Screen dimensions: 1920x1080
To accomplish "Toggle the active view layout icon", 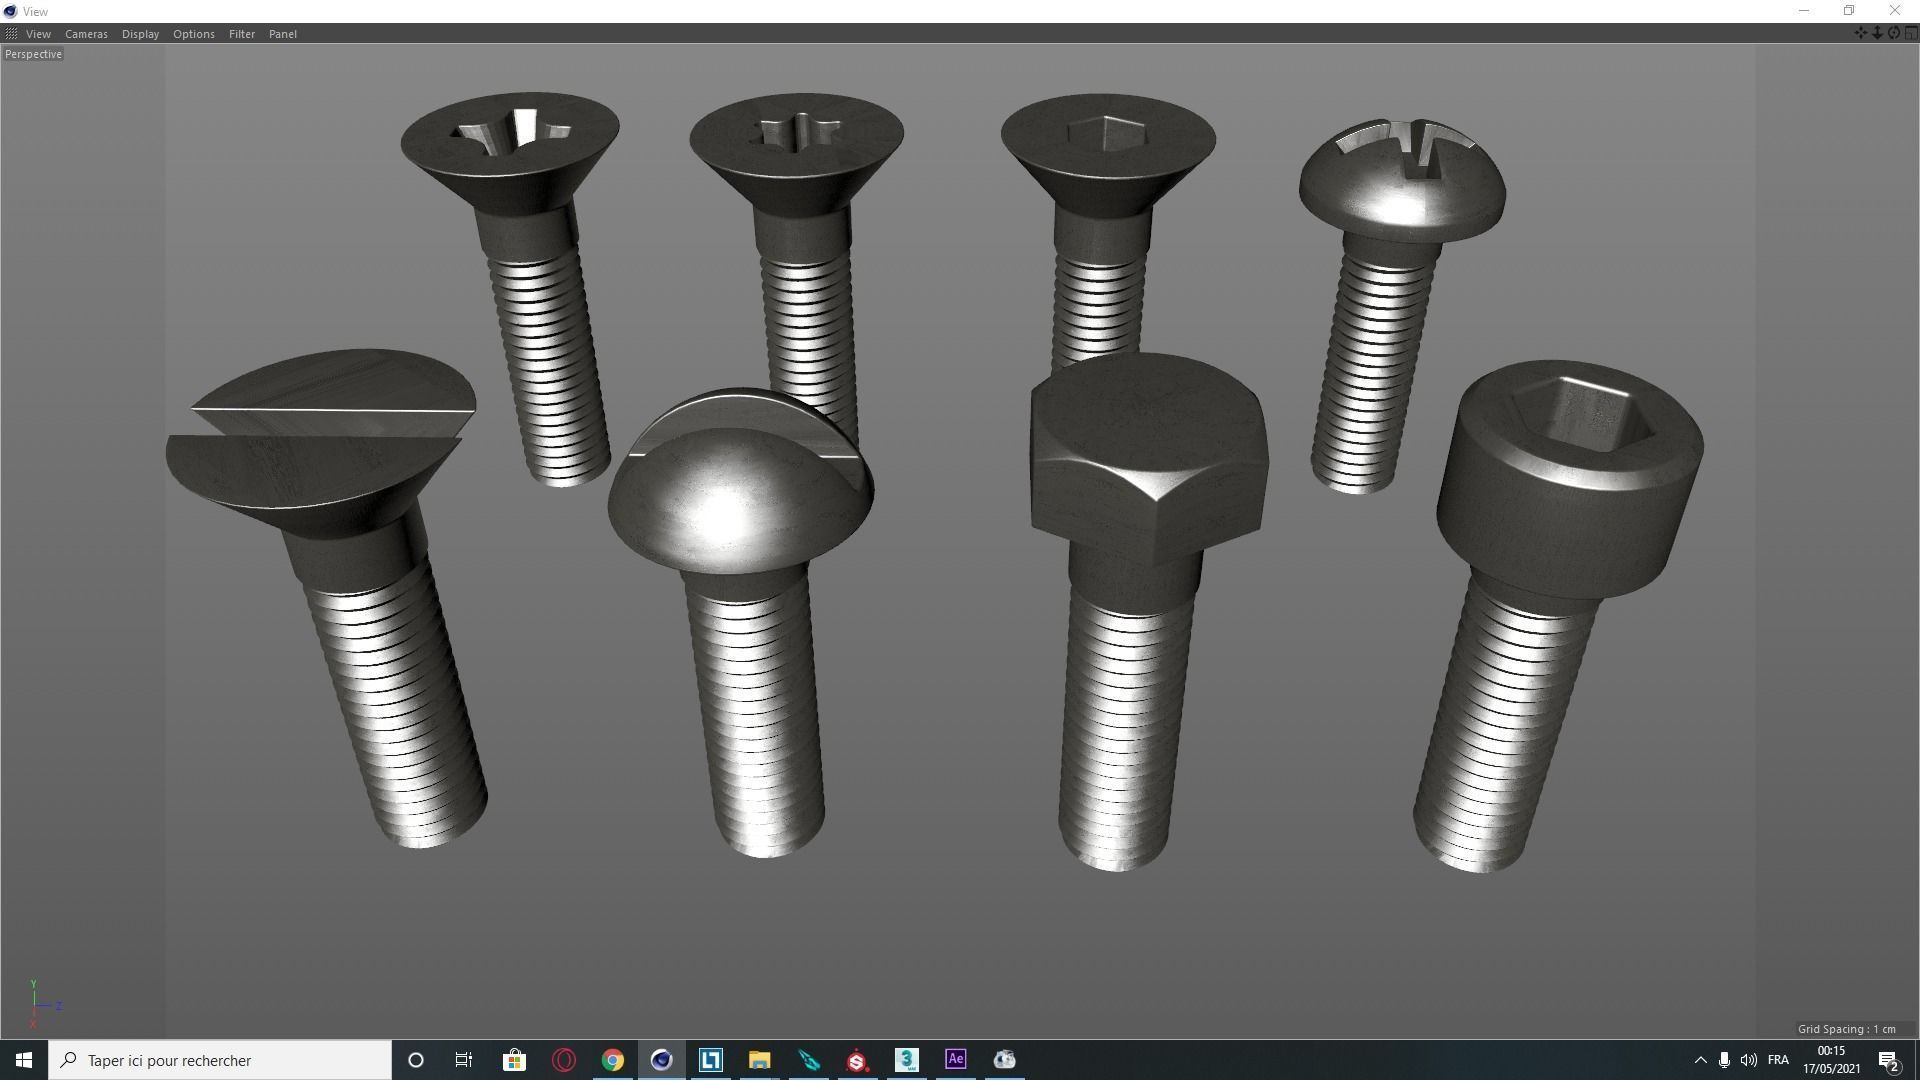I will coord(1910,33).
